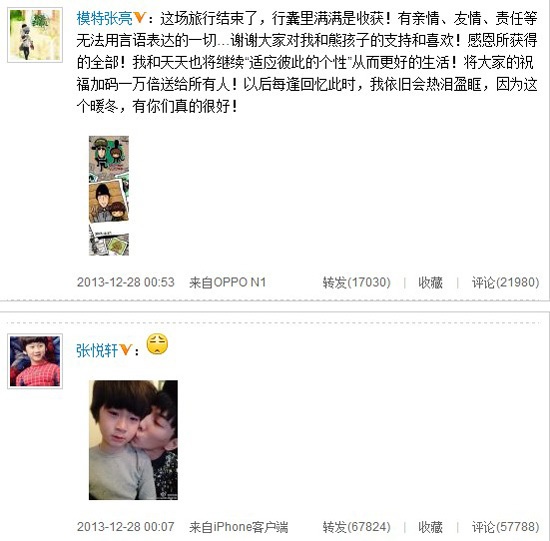Click the 来自iPhone客户端 source link
550x541 pixels.
coord(239,527)
